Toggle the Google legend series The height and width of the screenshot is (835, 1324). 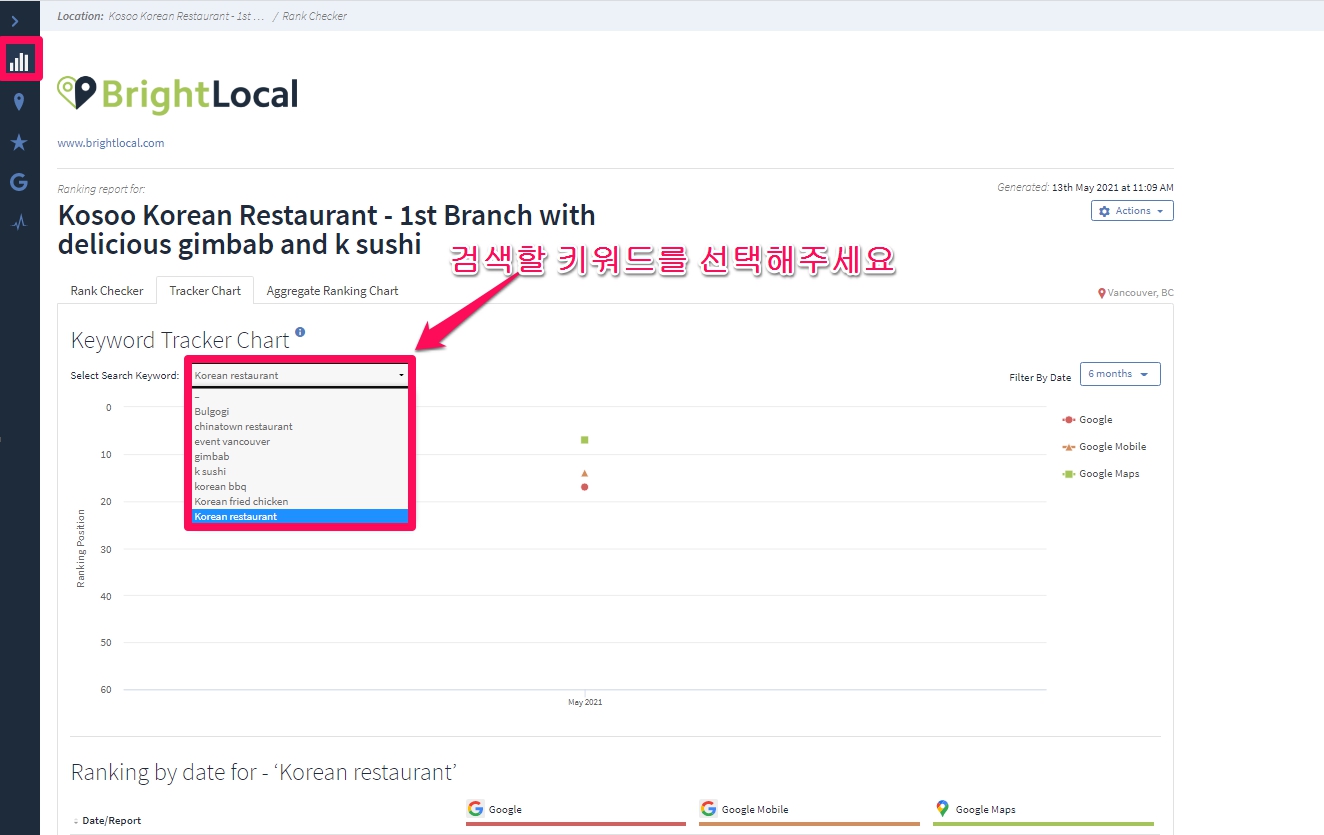1088,420
